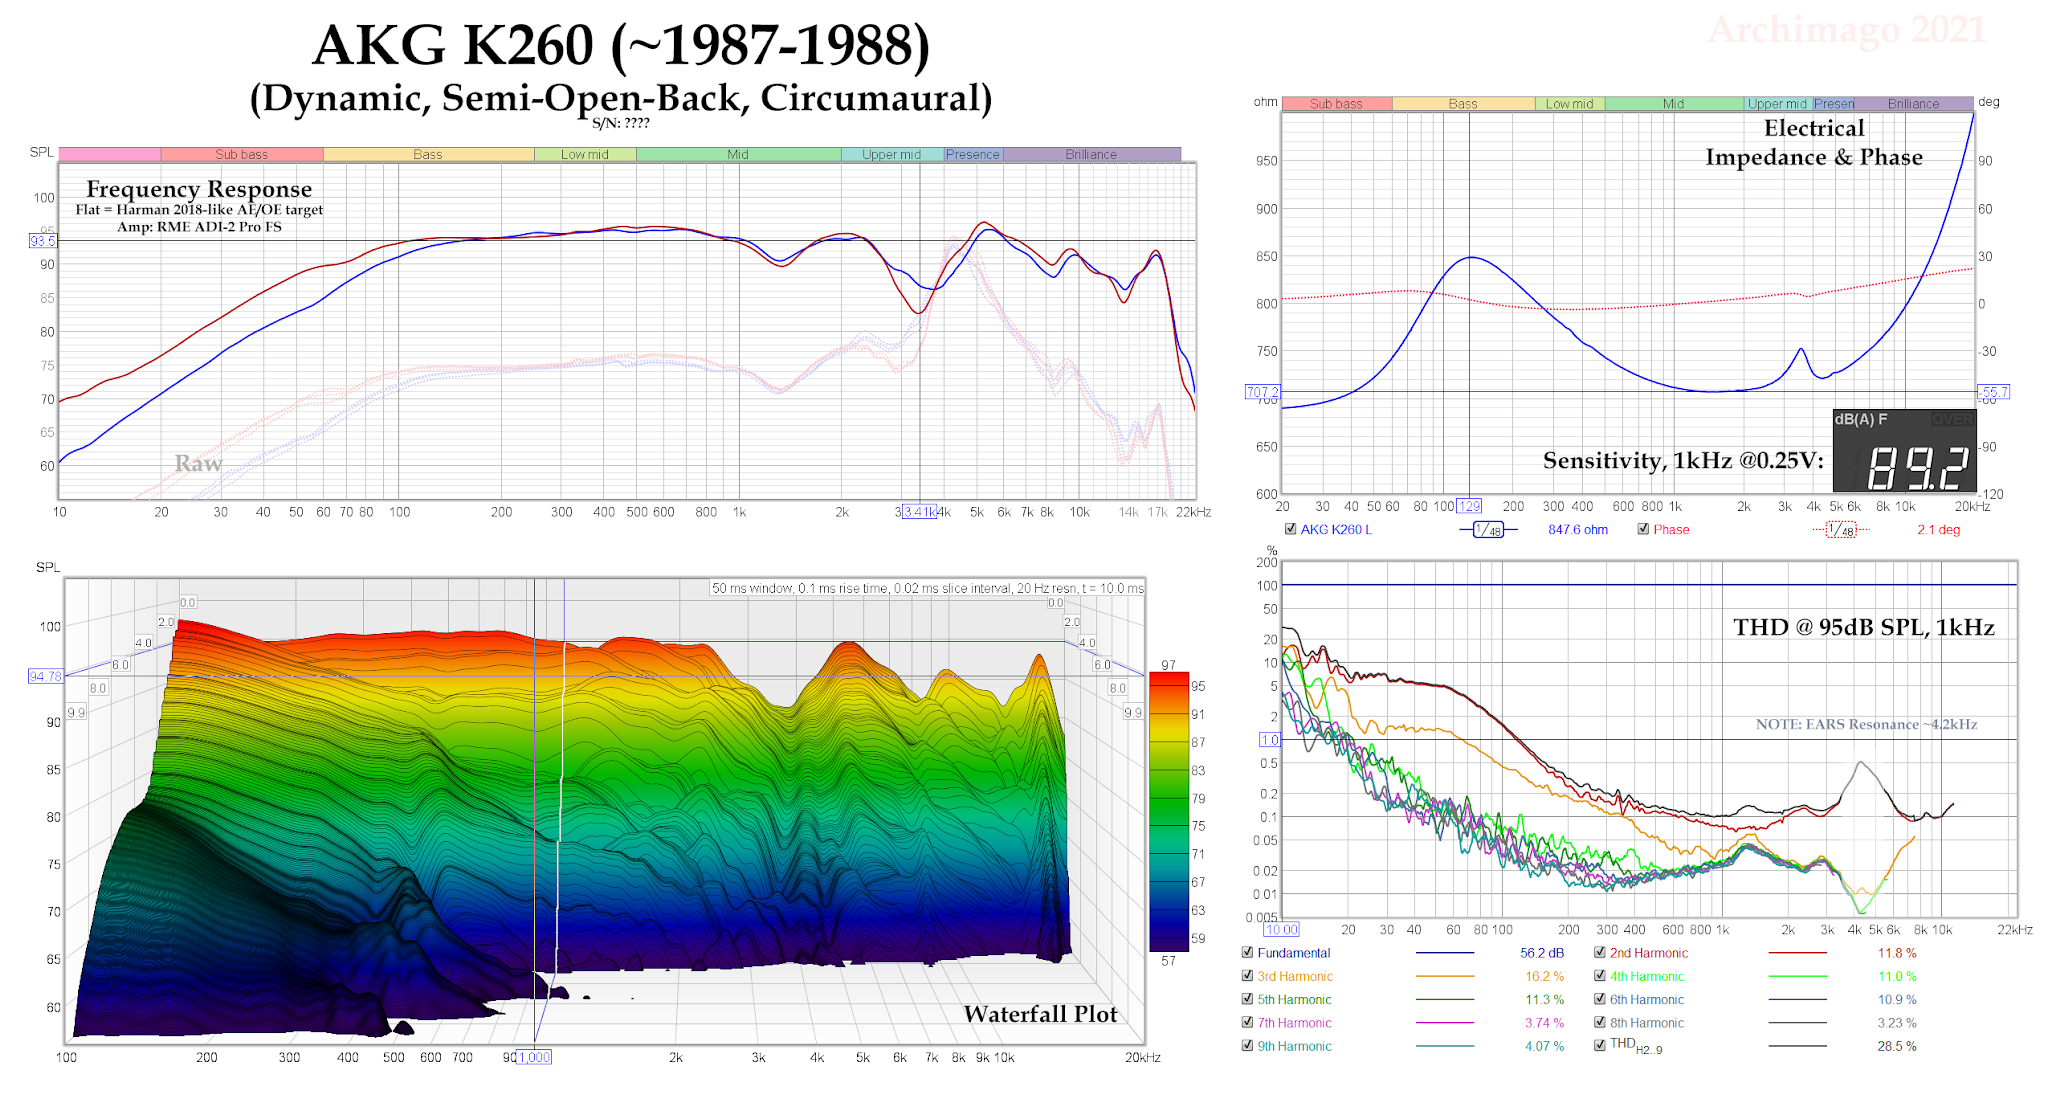Click the 129 Hz cursor box
Image resolution: width=2048 pixels, height=1099 pixels.
pos(1469,506)
